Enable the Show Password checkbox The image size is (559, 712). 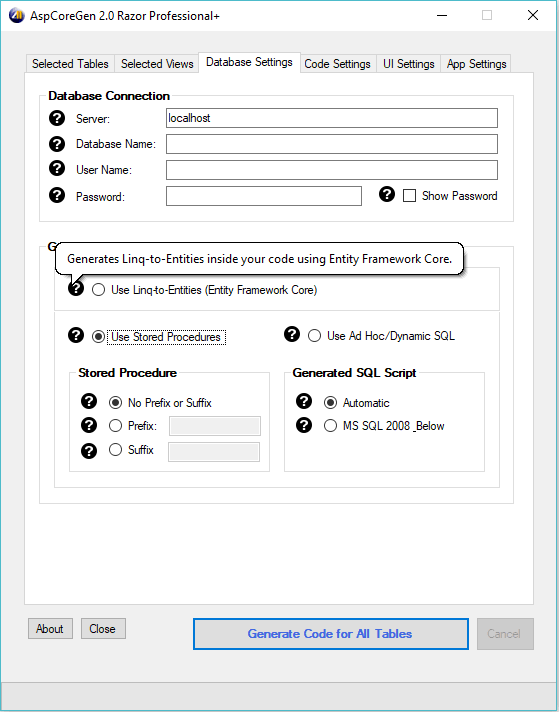click(410, 196)
